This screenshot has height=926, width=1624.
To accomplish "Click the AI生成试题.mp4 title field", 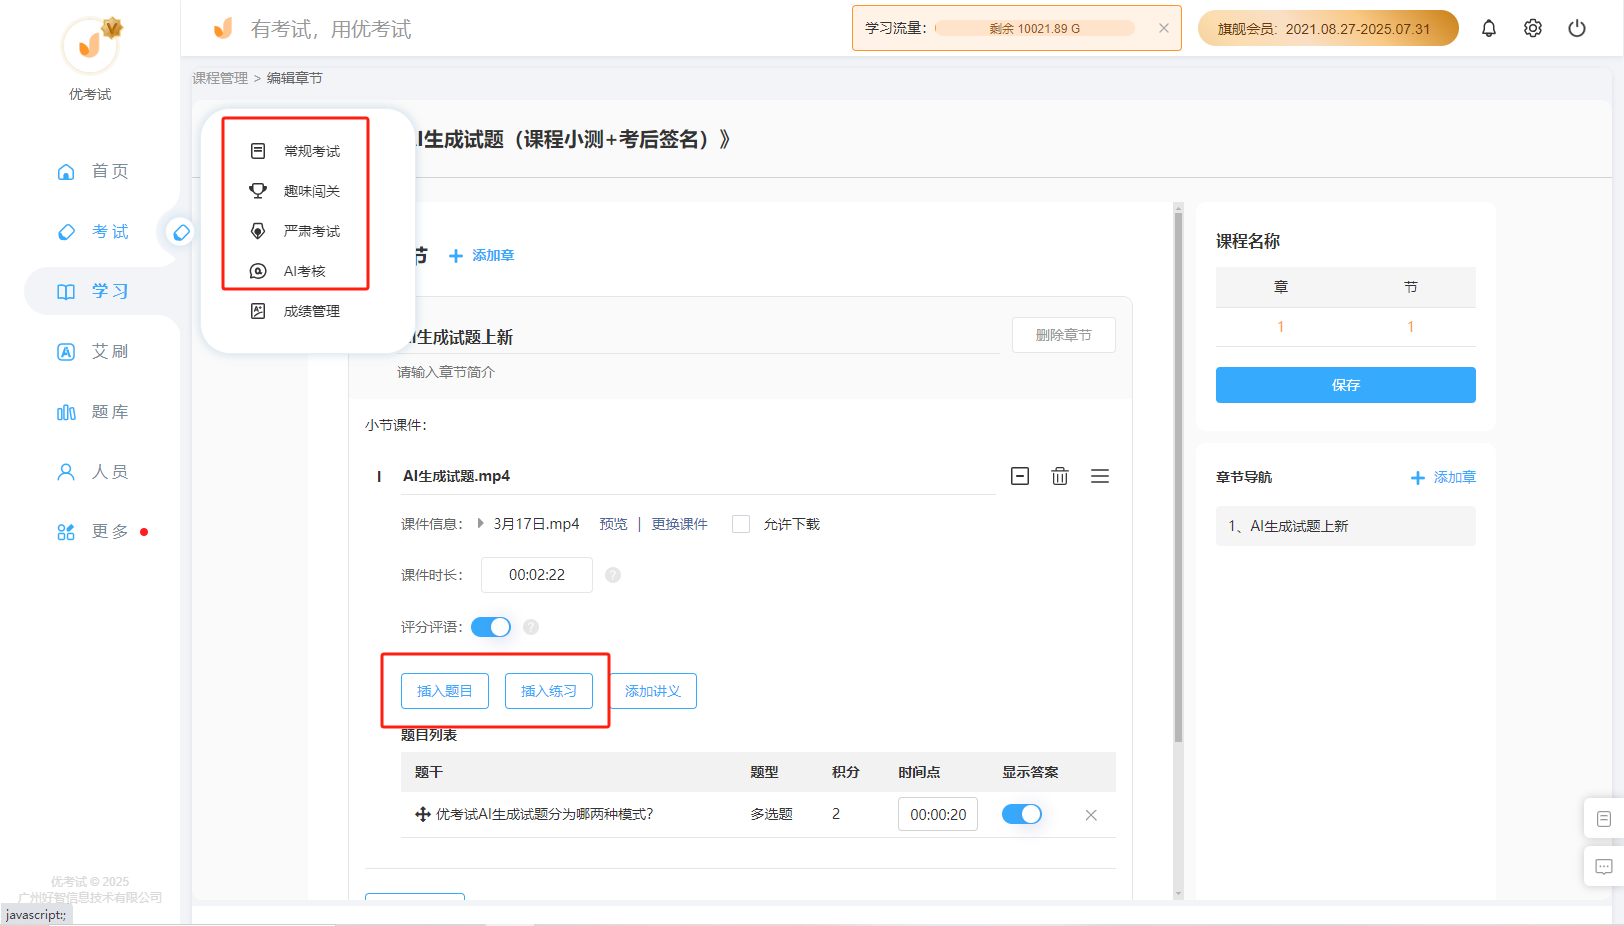I will point(698,476).
